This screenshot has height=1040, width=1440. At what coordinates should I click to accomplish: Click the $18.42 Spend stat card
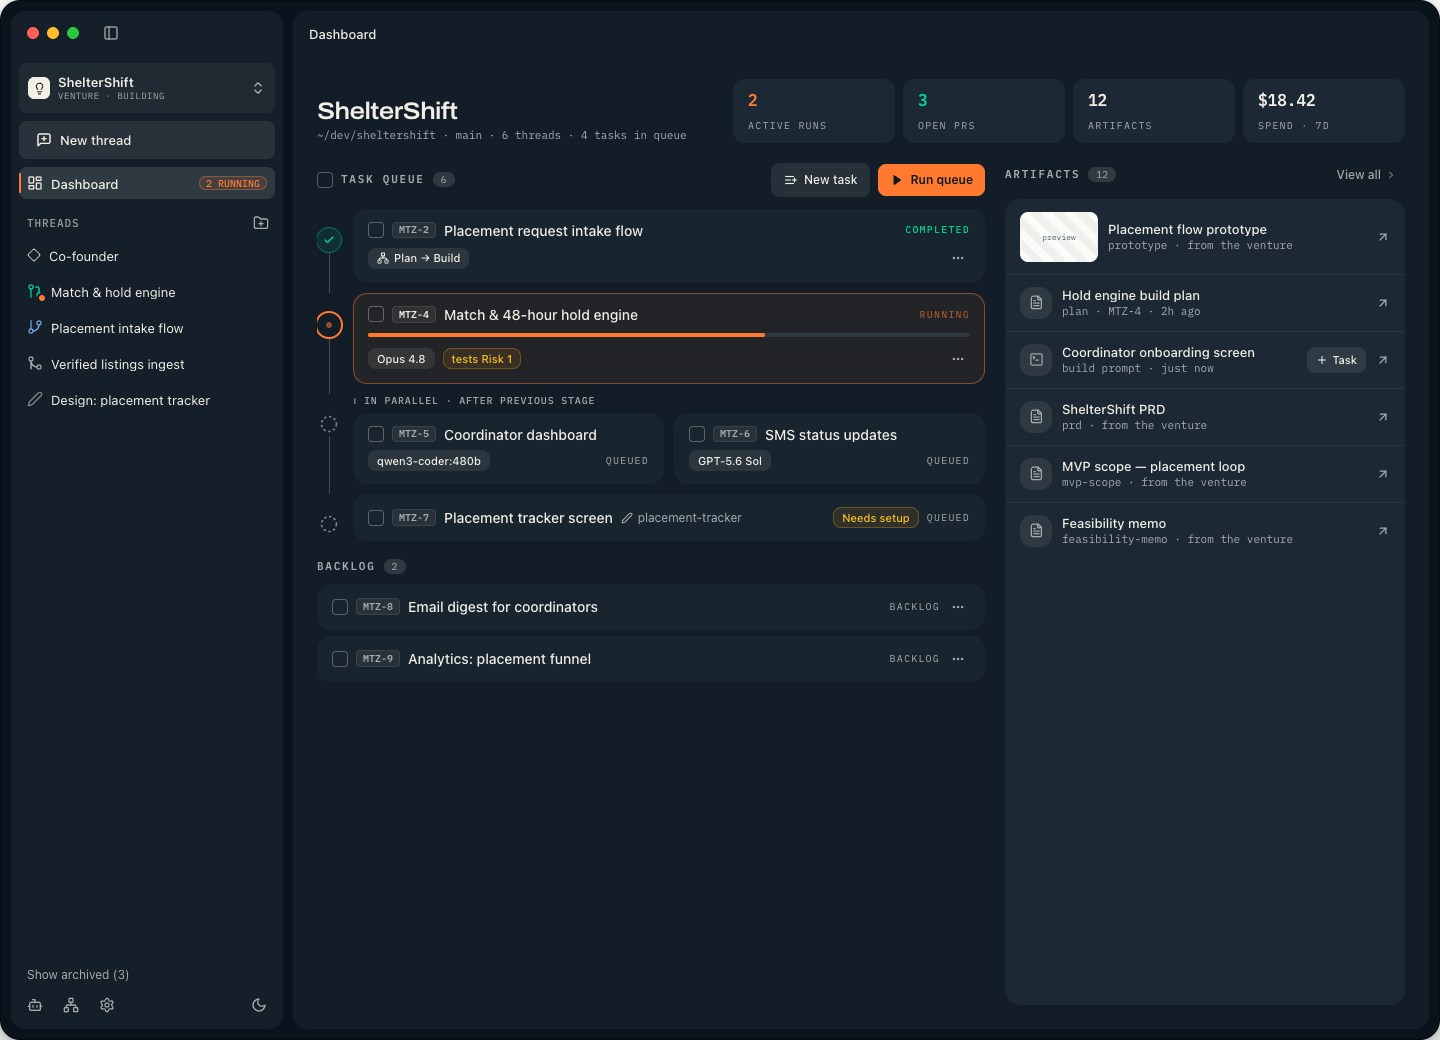1324,111
